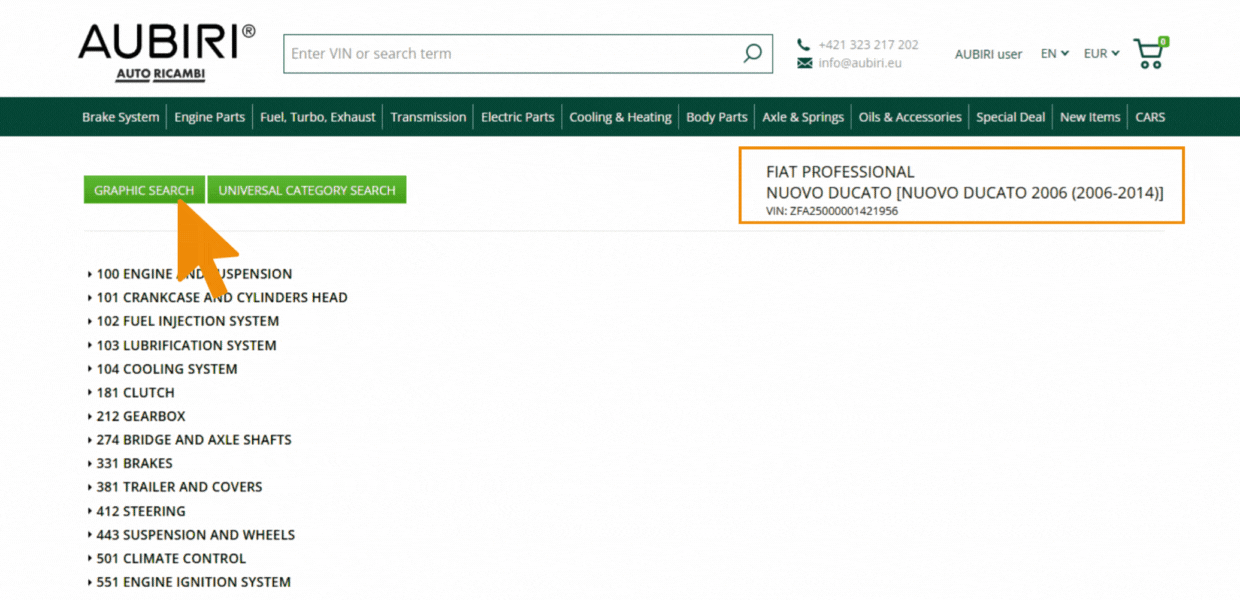This screenshot has width=1240, height=600.
Task: Click the magnifier search icon
Action: coord(752,54)
